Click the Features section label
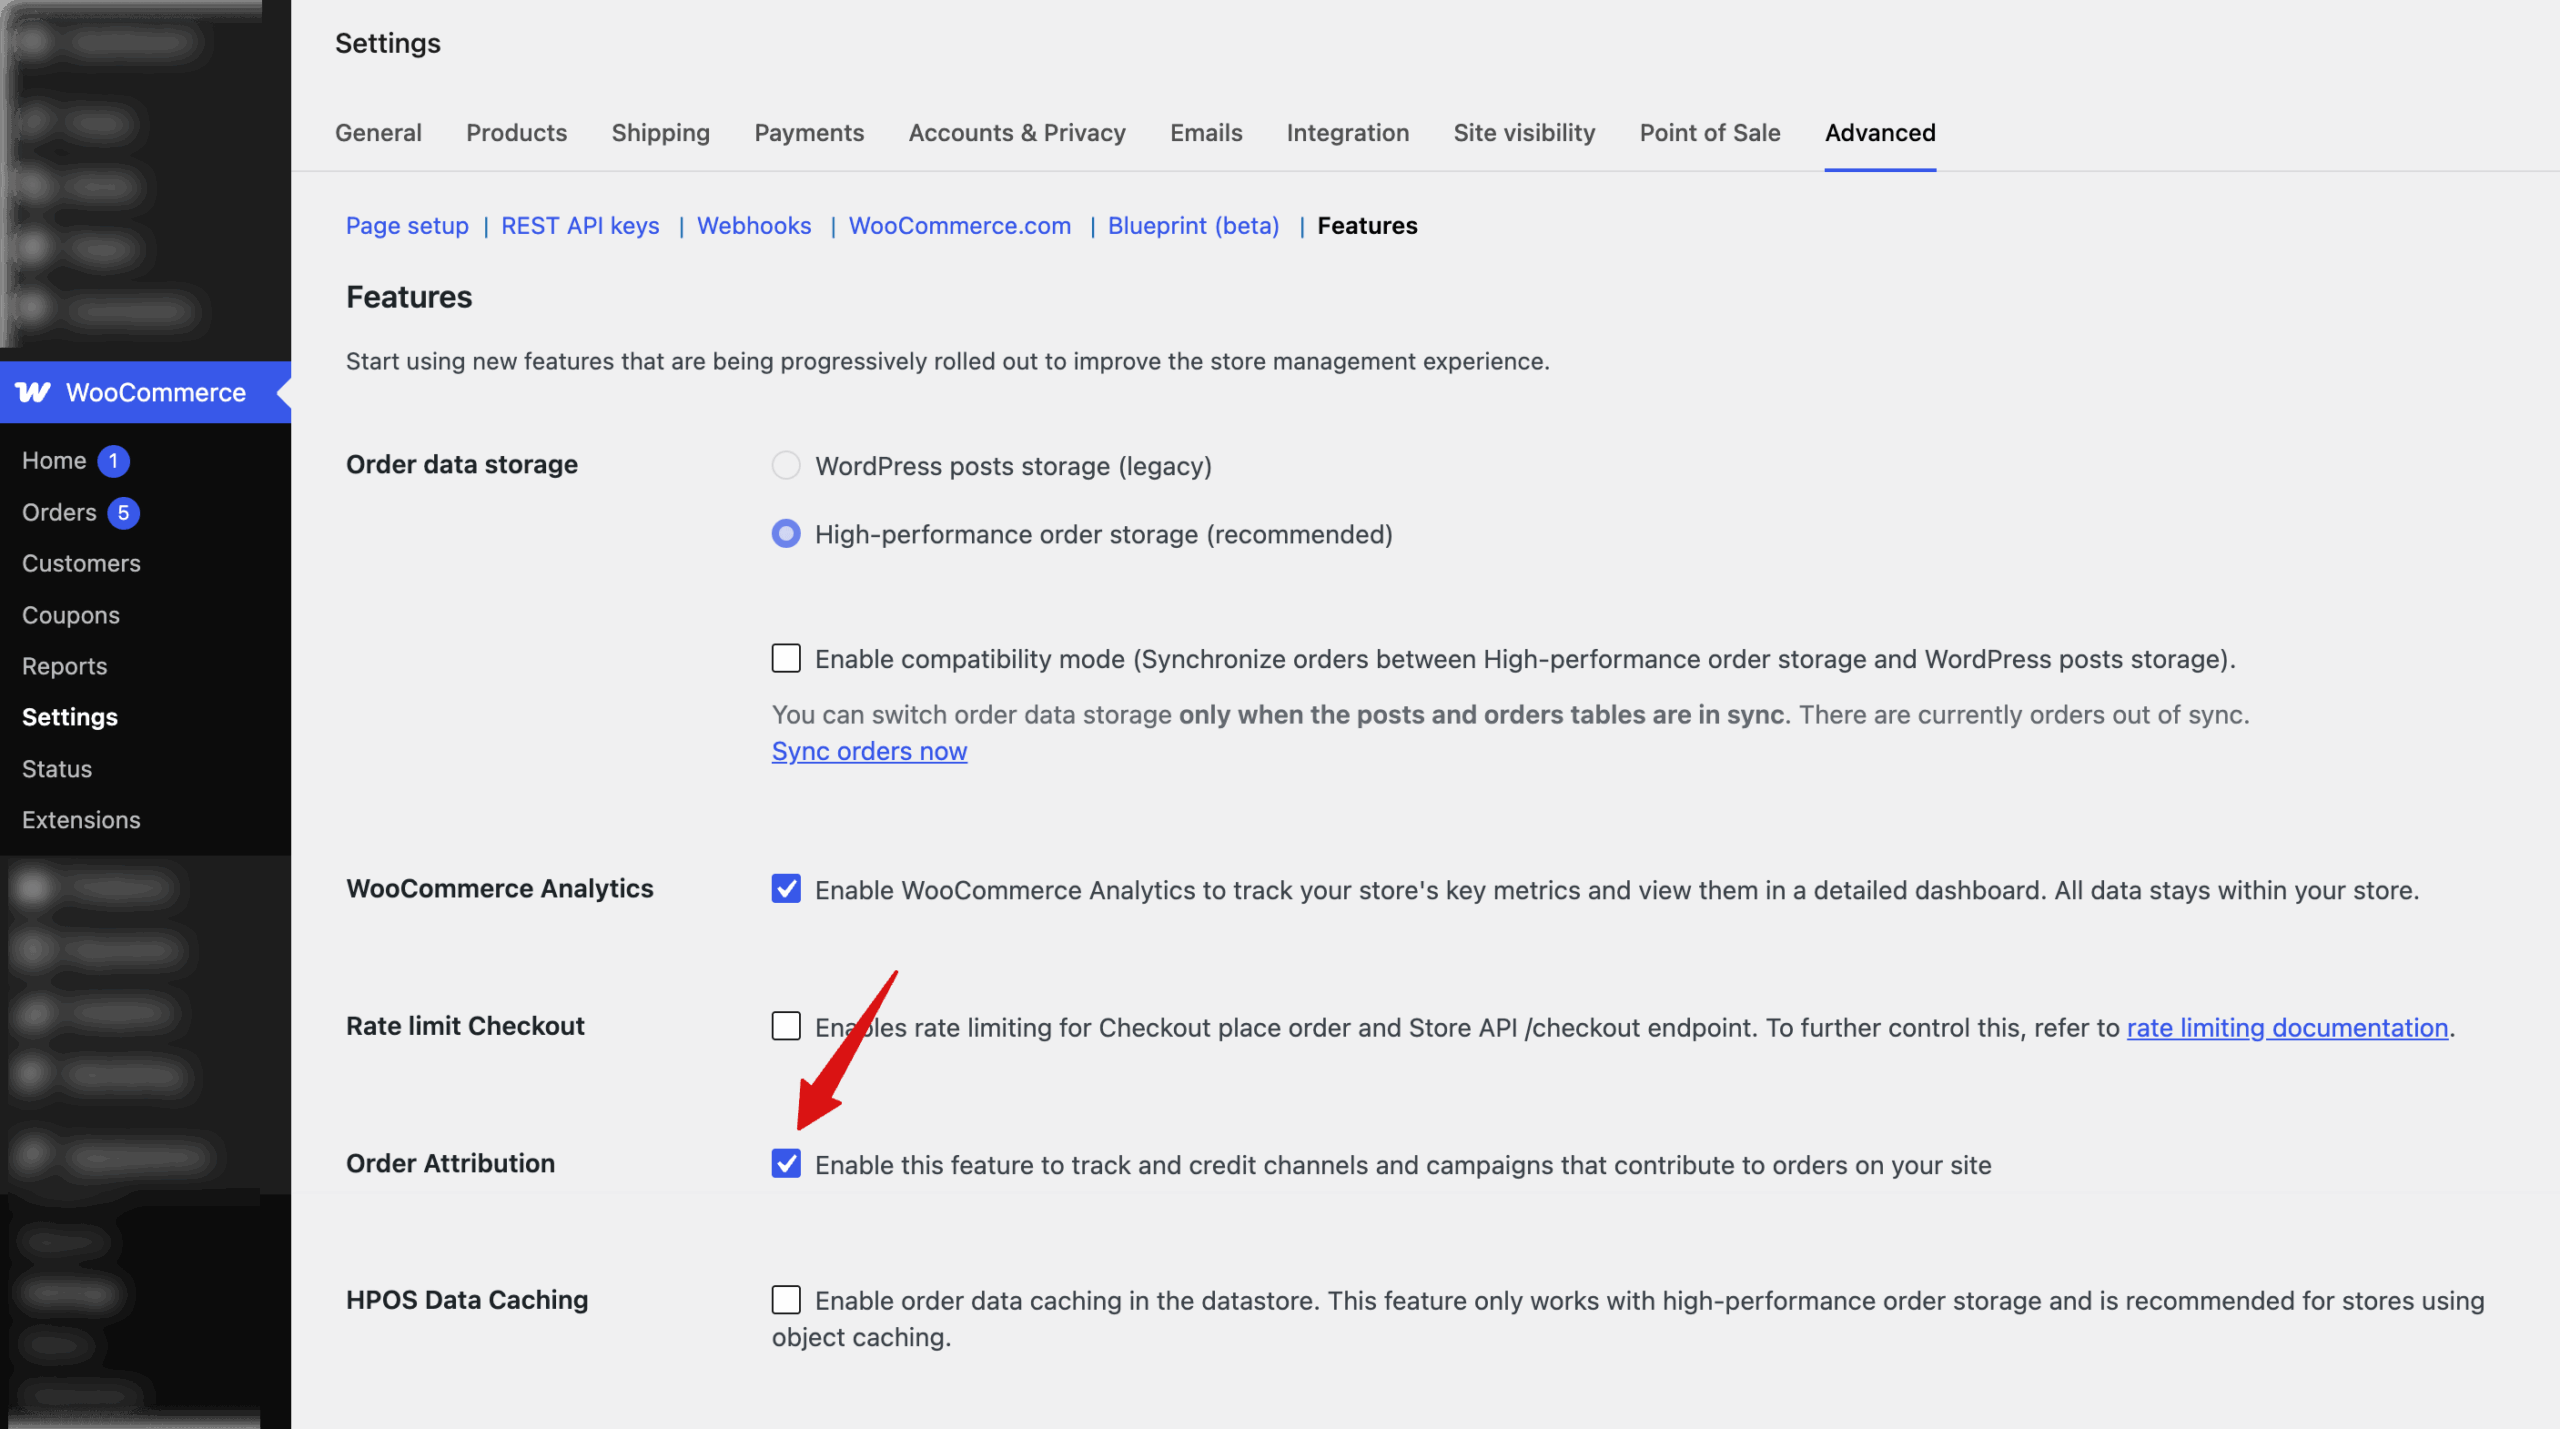This screenshot has height=1429, width=2560. (1367, 225)
